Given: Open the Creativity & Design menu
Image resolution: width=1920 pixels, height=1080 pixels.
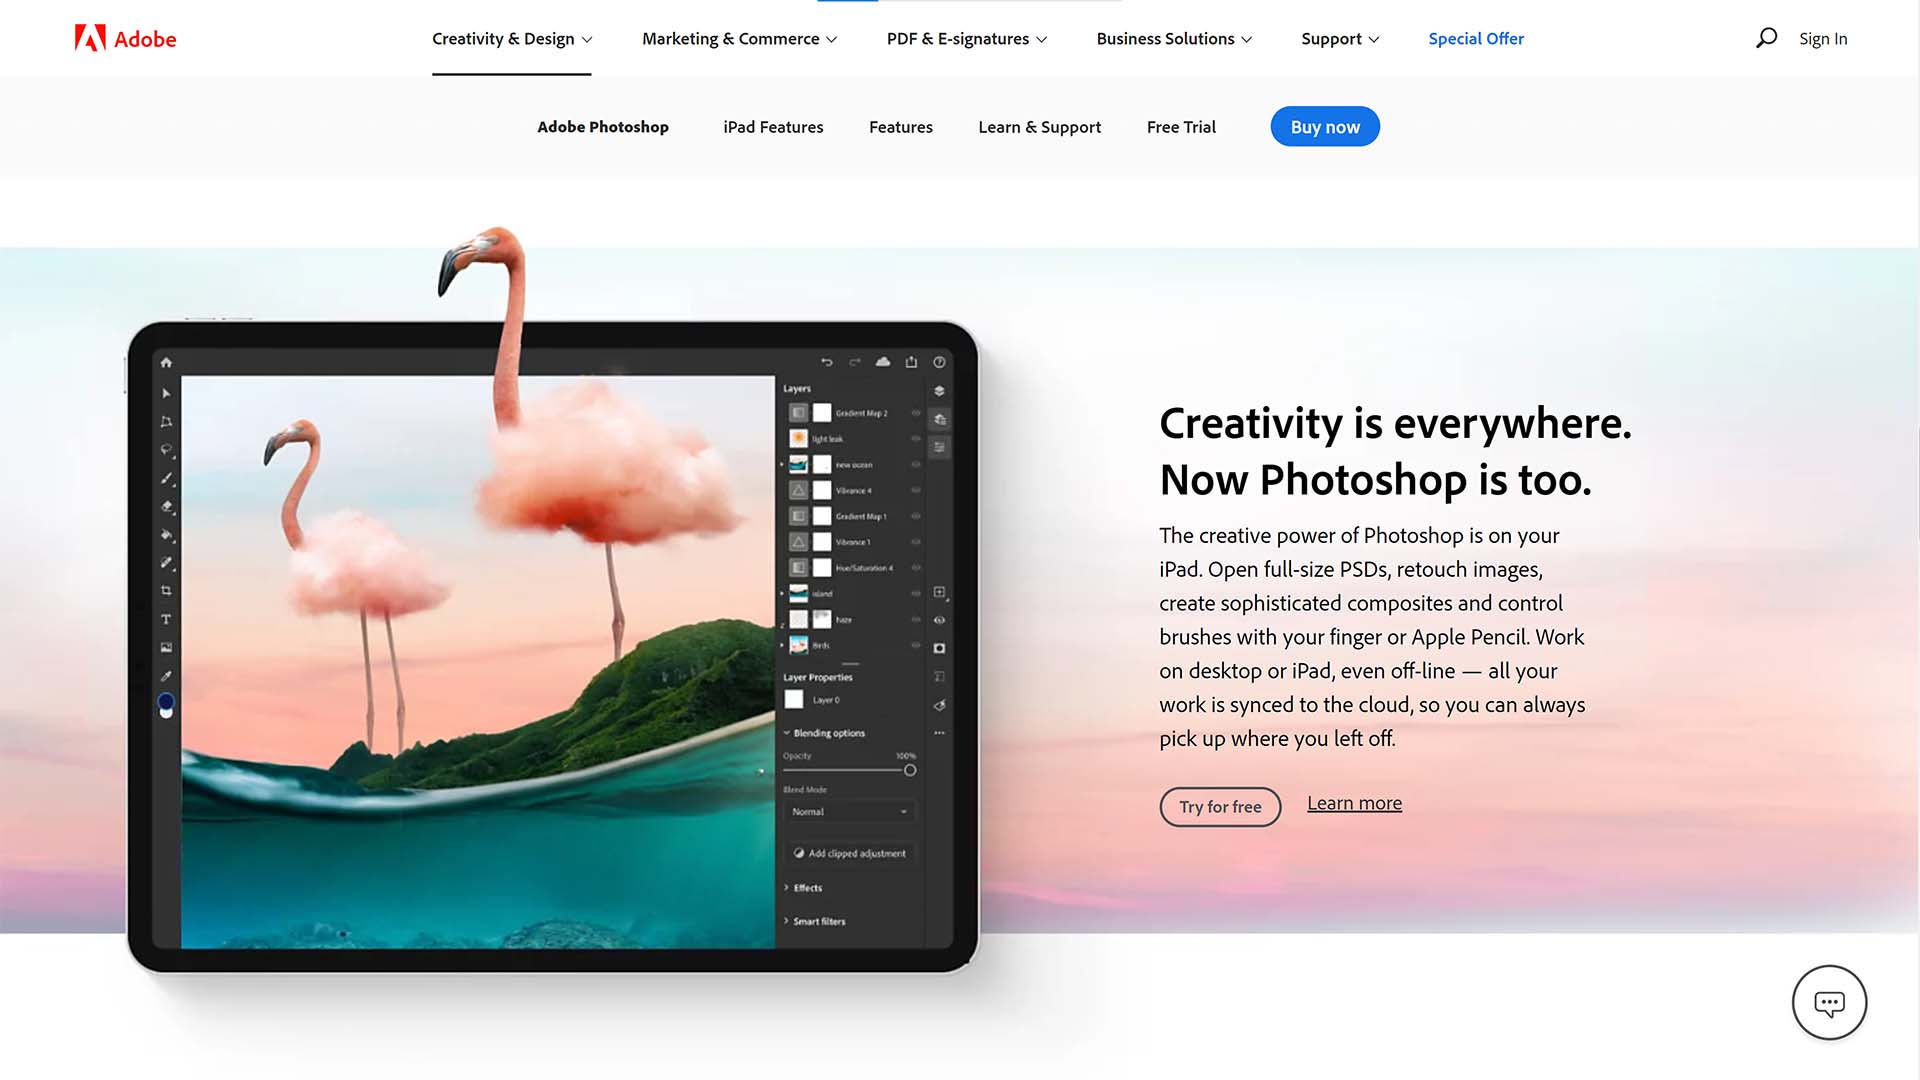Looking at the screenshot, I should point(511,38).
